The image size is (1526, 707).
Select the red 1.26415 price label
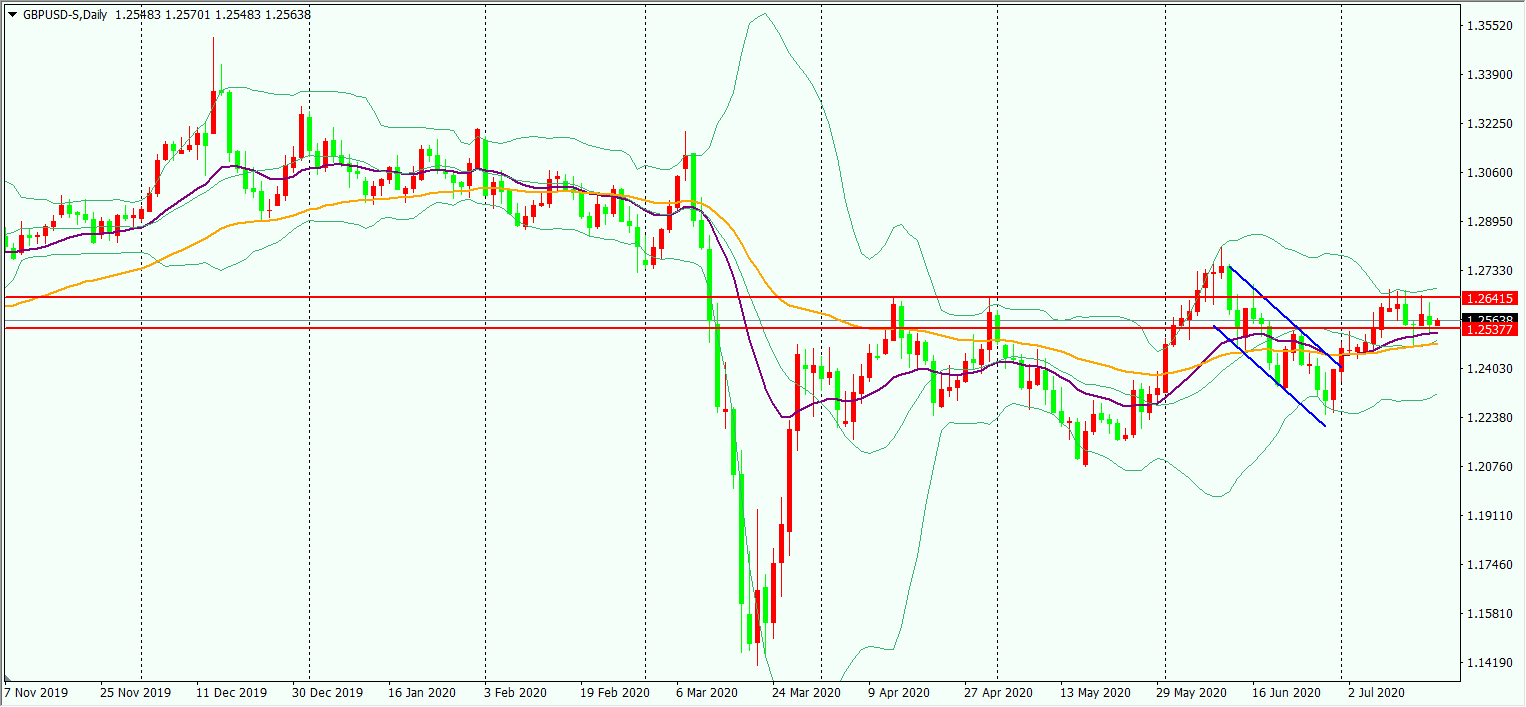pos(1491,298)
